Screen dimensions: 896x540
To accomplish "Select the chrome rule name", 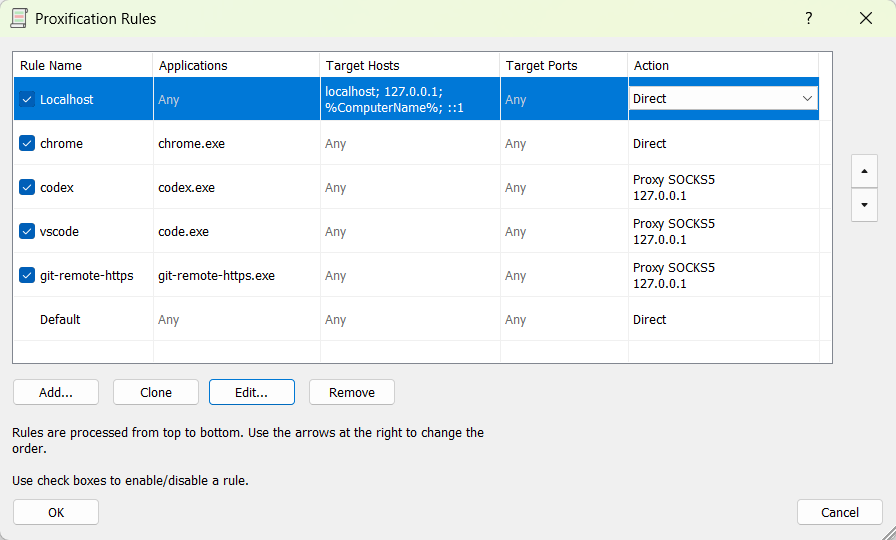I will (x=61, y=143).
